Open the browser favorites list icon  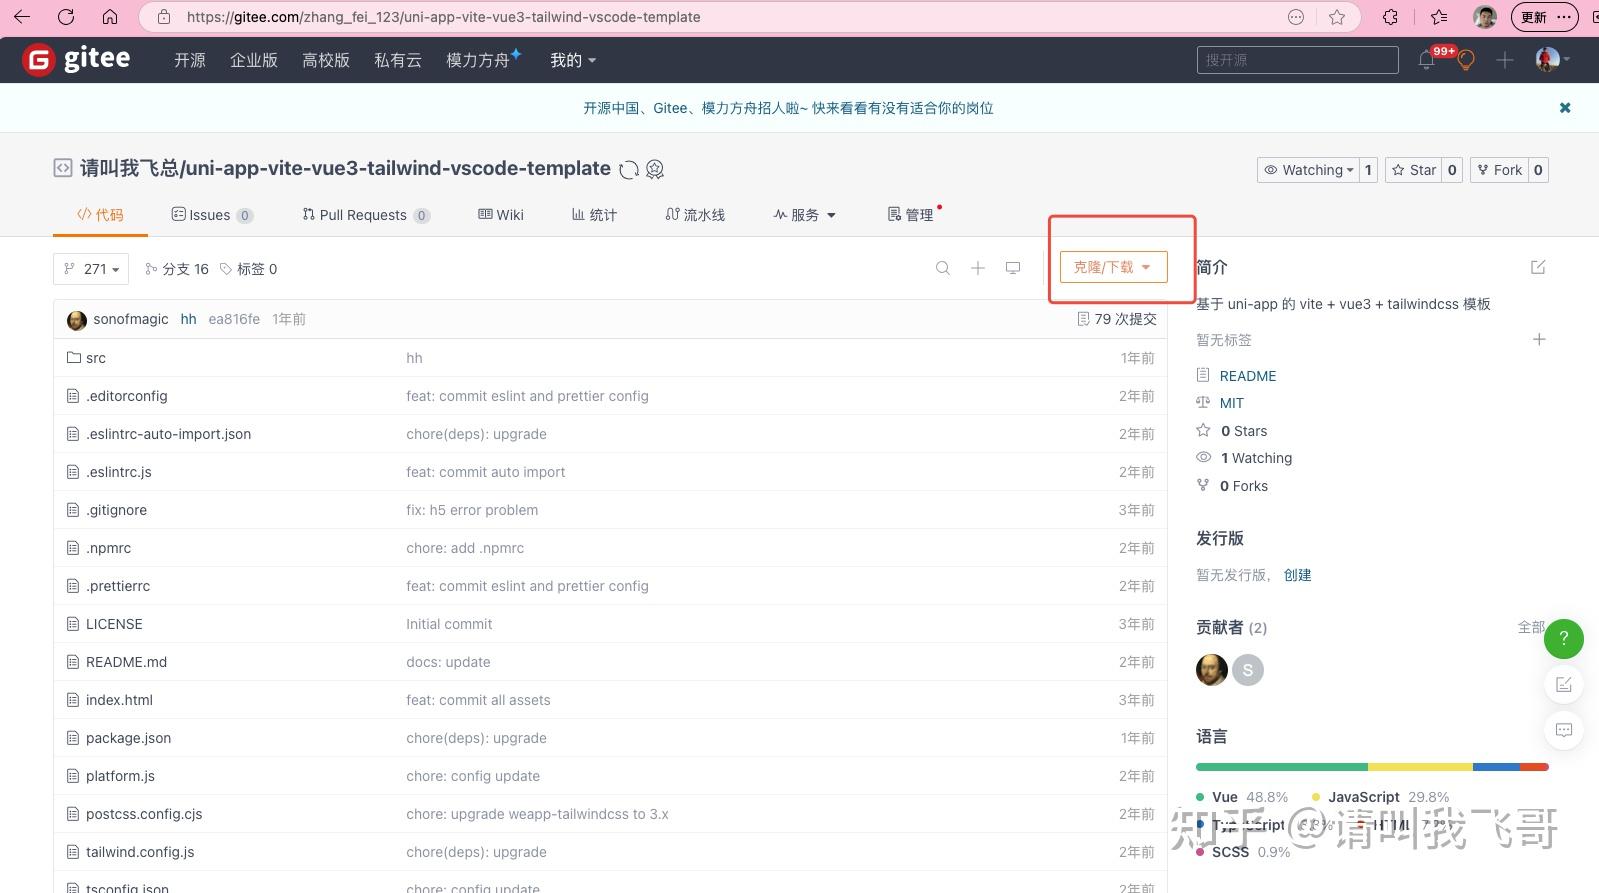click(x=1439, y=17)
